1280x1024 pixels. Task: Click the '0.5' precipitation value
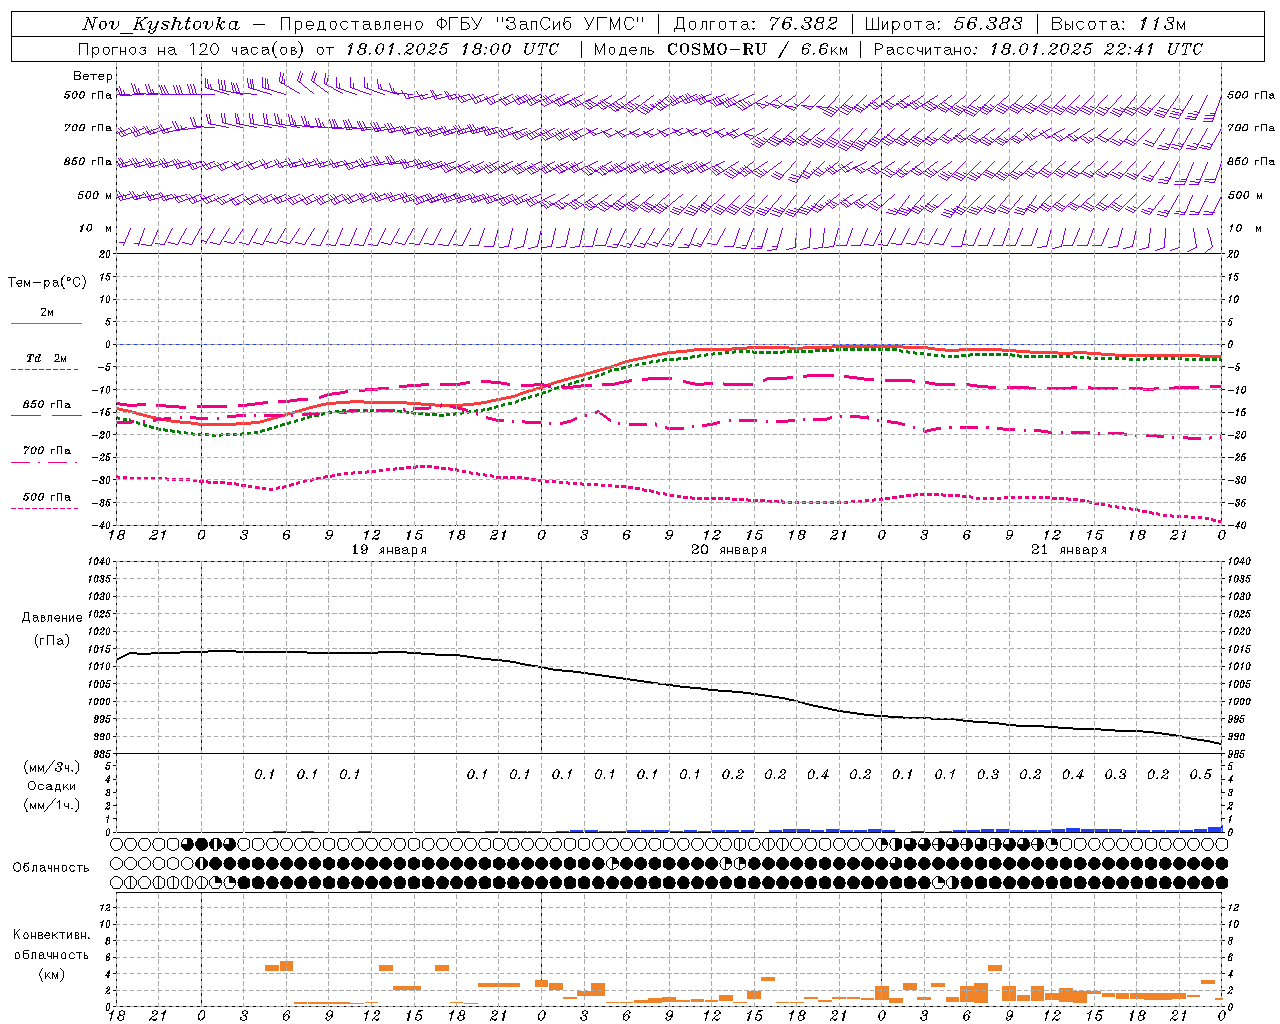[1201, 775]
